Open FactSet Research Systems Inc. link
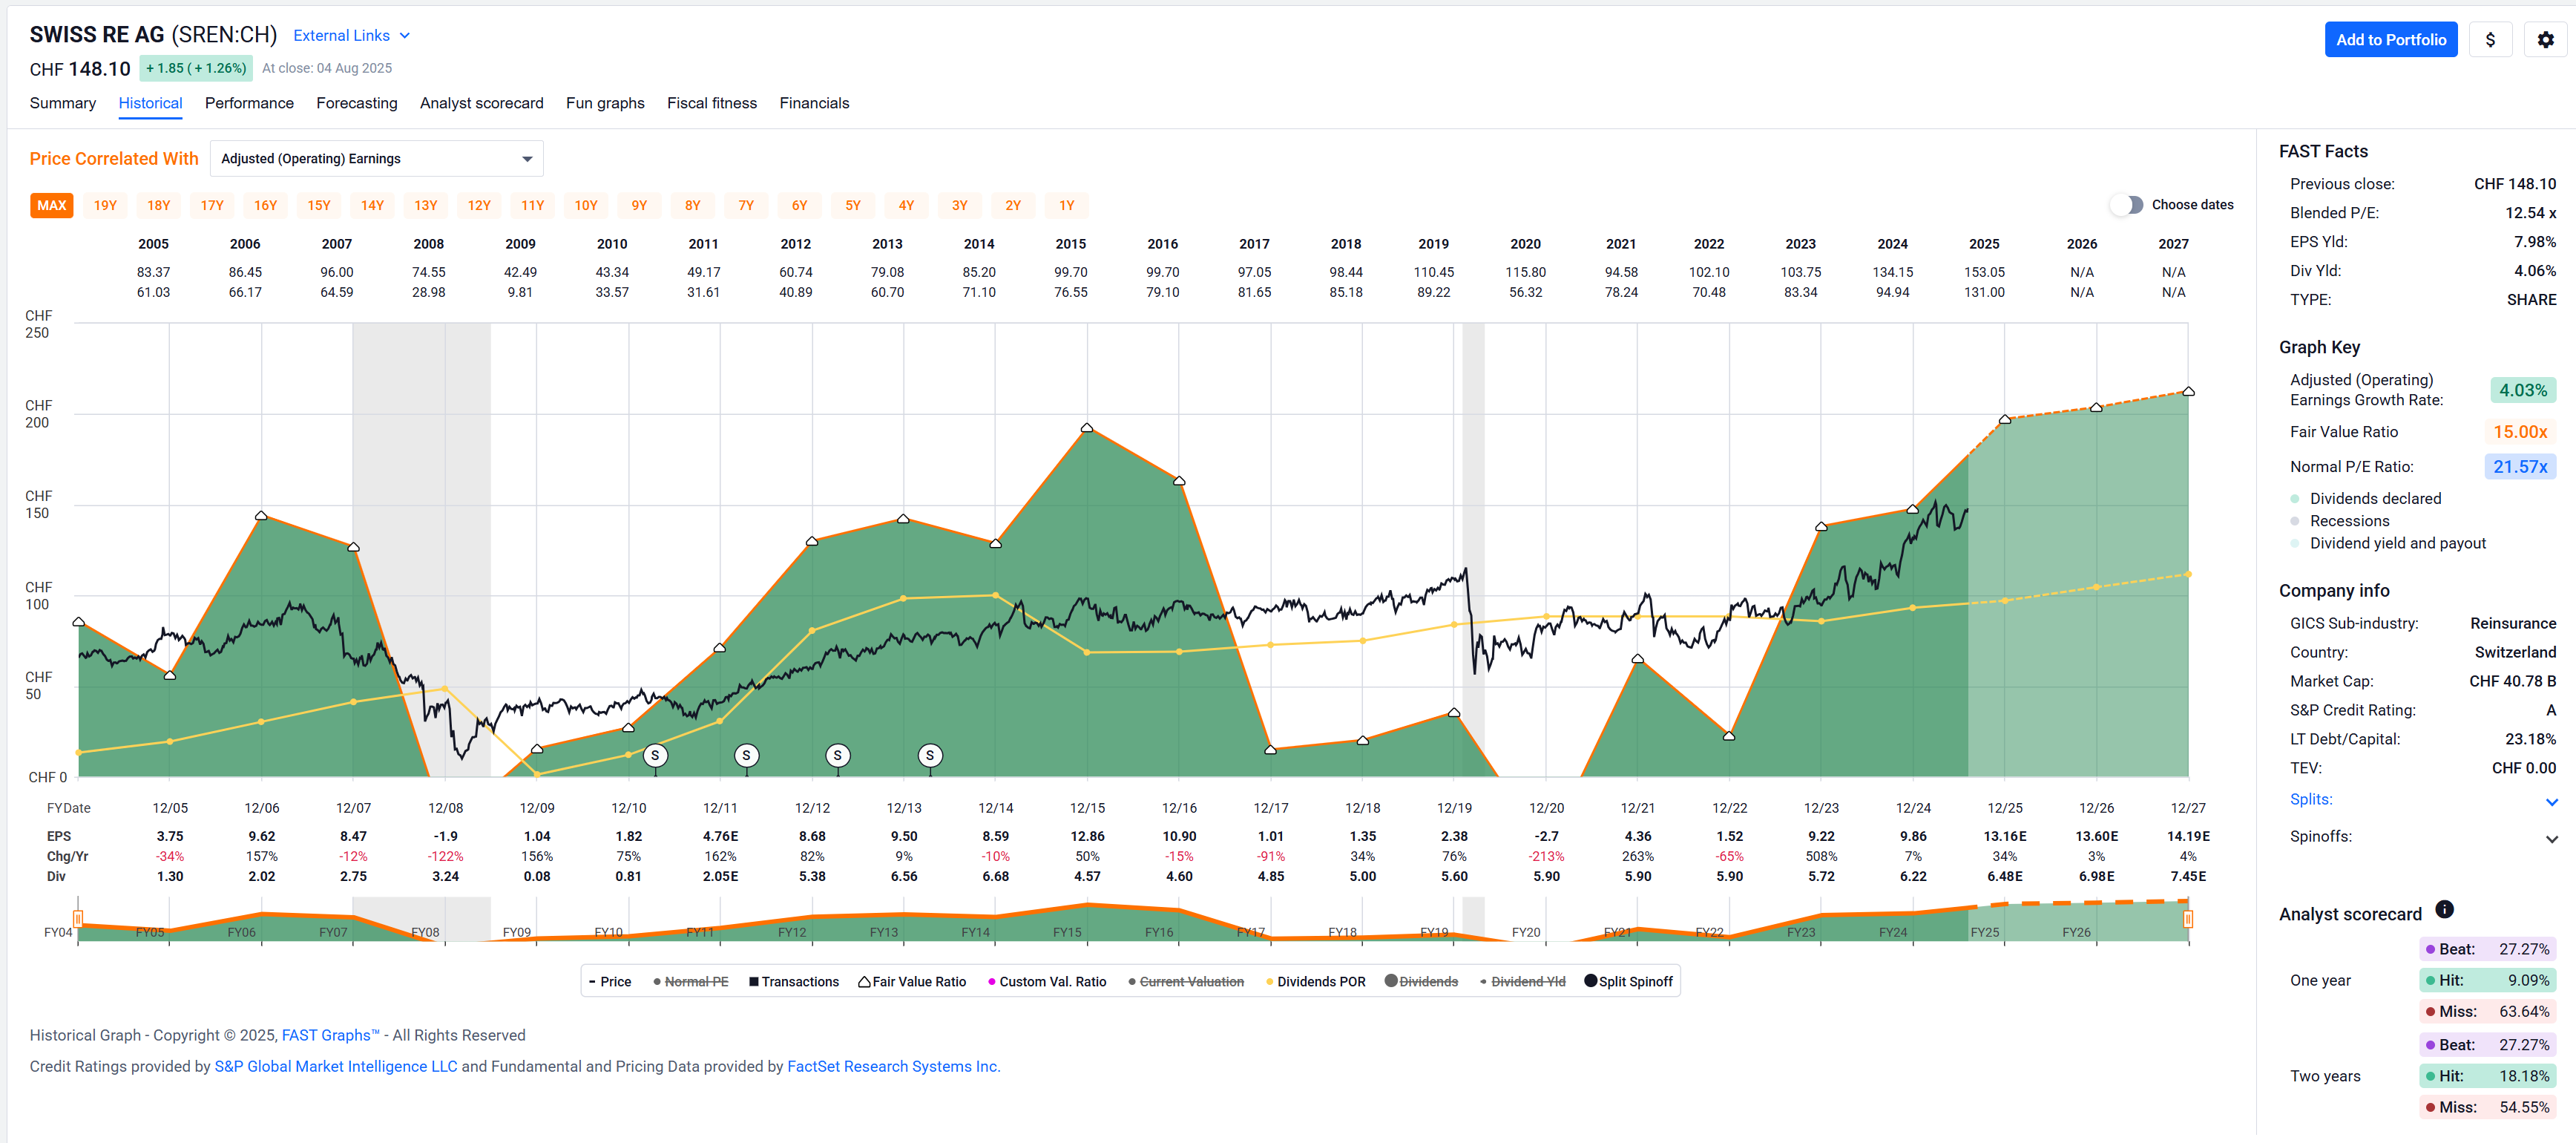This screenshot has height=1143, width=2576. click(x=893, y=1066)
